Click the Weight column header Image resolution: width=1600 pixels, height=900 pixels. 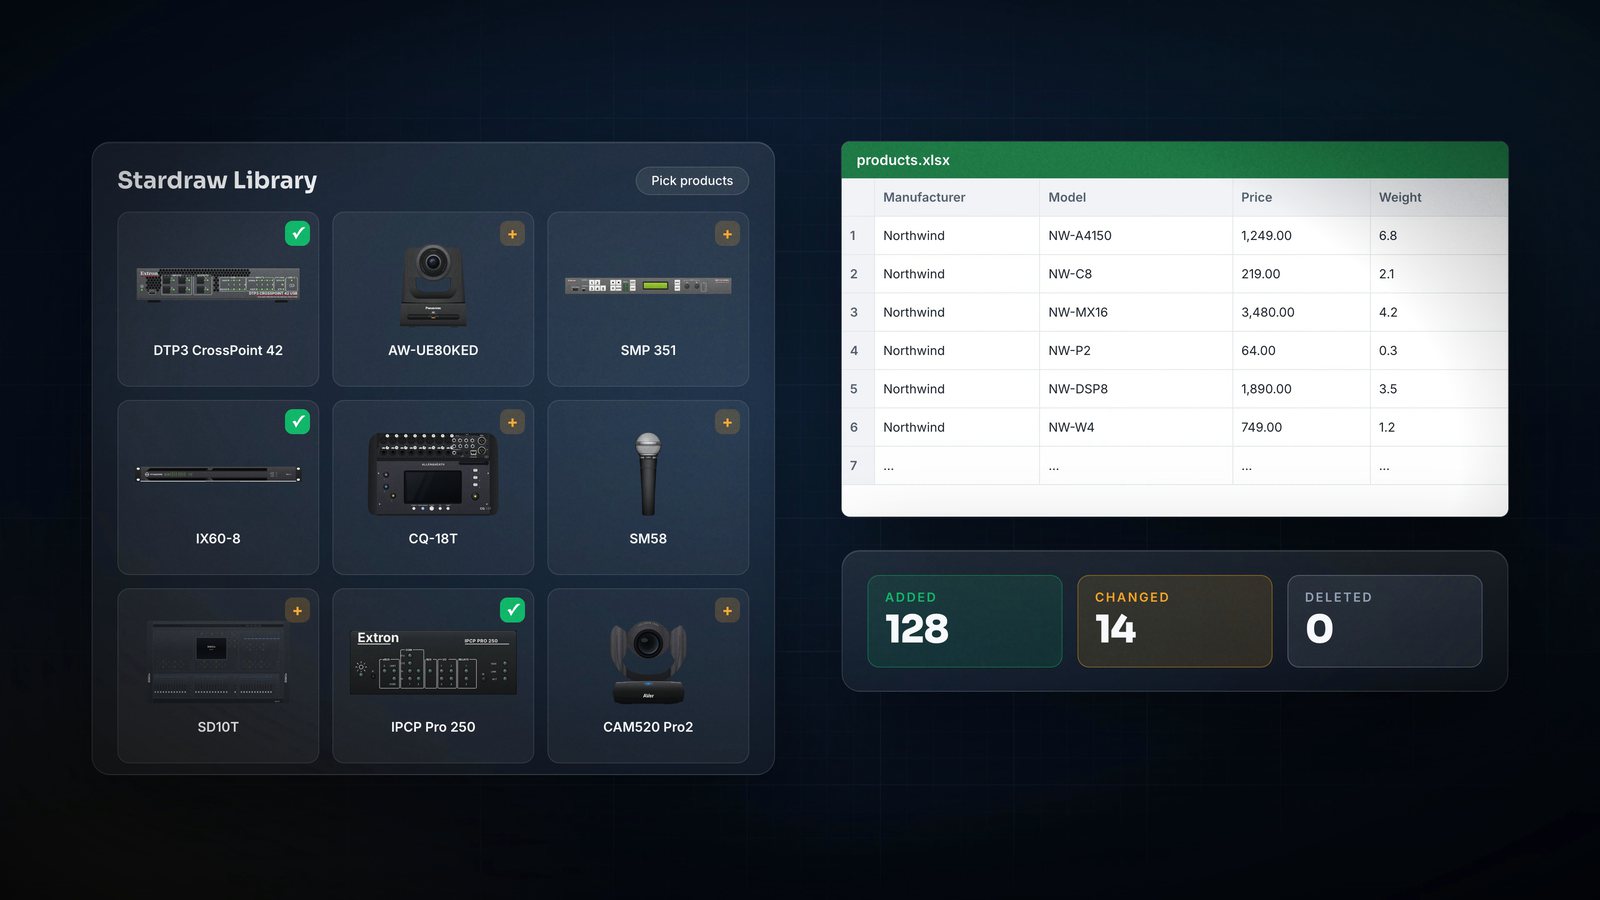tap(1439, 197)
